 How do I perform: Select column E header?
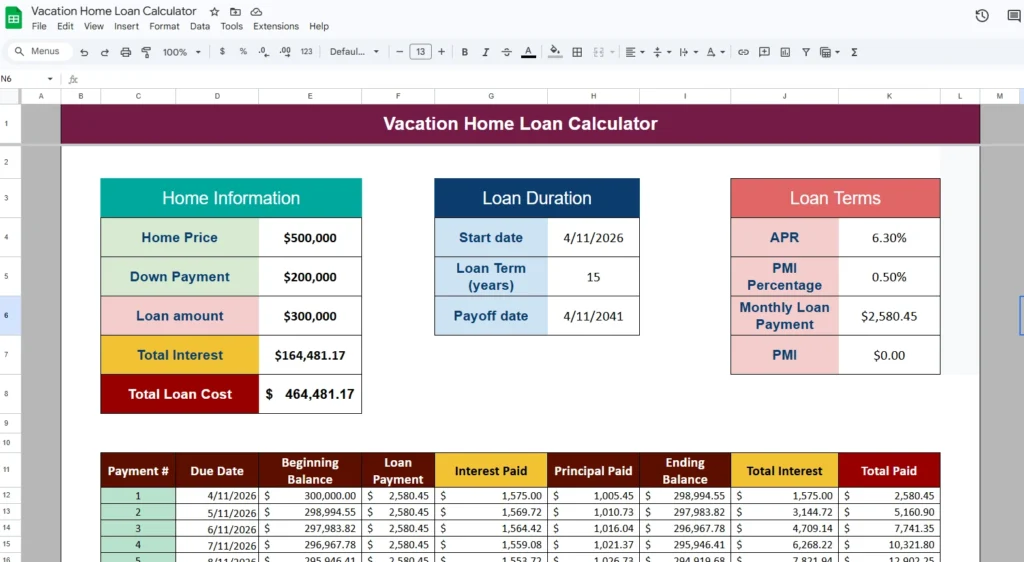[x=310, y=96]
